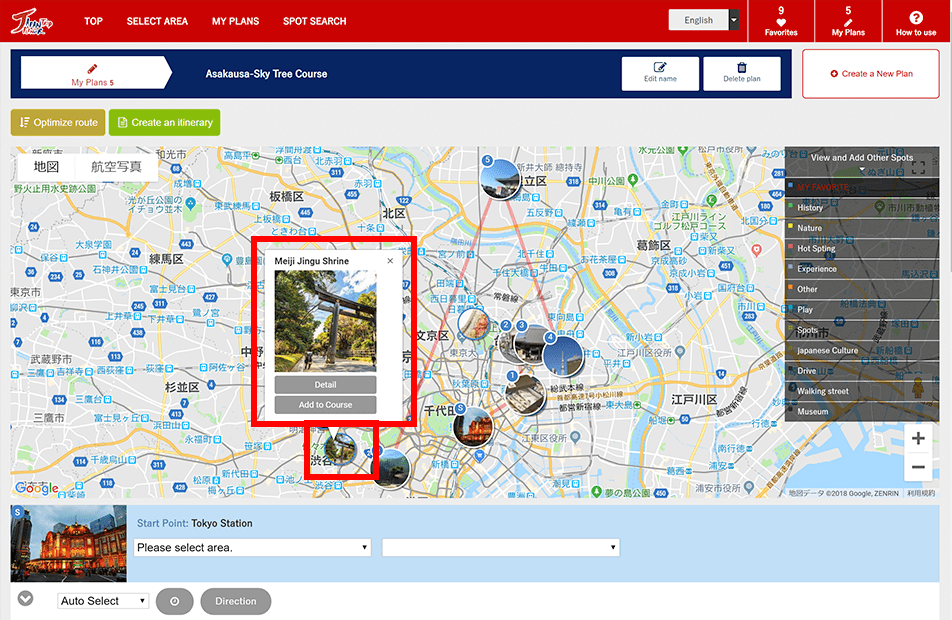This screenshot has width=952, height=620.
Task: Toggle Experience spots filter
Action: (862, 268)
